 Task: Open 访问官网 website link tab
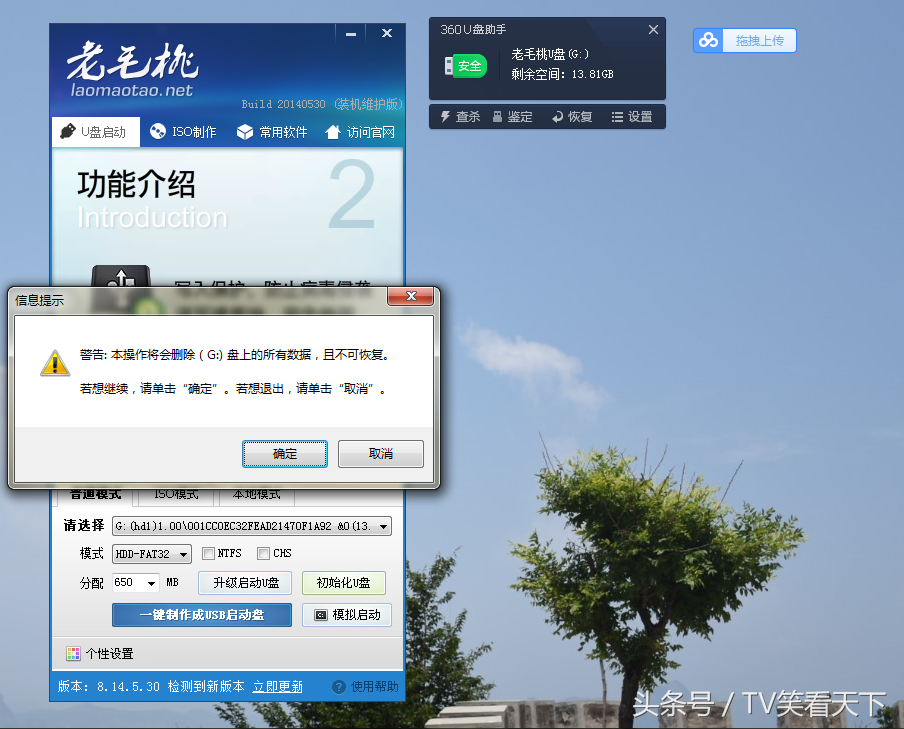[x=360, y=132]
